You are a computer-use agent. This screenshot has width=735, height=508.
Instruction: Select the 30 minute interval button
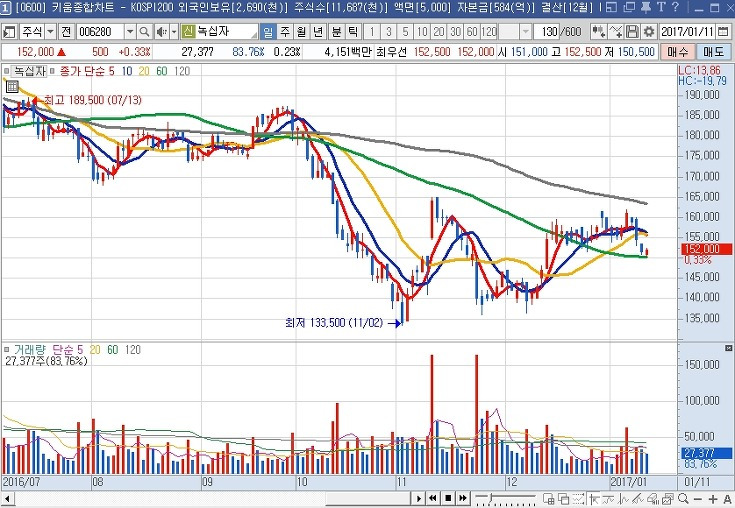click(x=455, y=32)
